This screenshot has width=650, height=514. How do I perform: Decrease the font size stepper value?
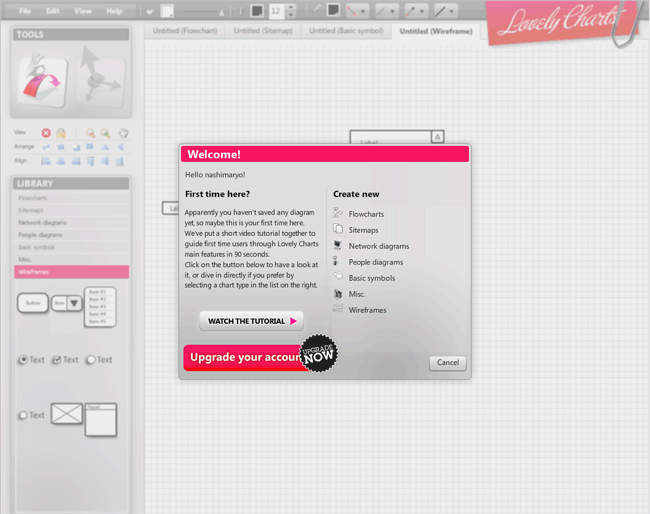point(291,15)
